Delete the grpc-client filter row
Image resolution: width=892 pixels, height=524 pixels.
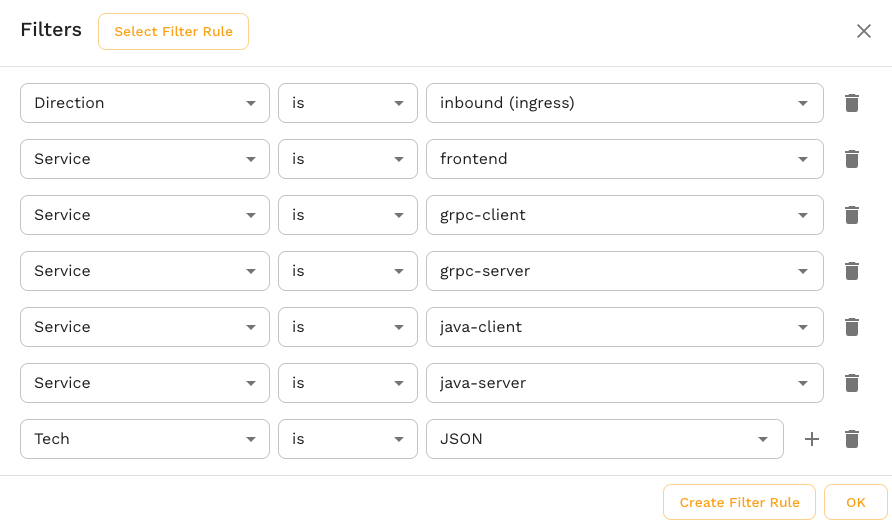(x=852, y=215)
